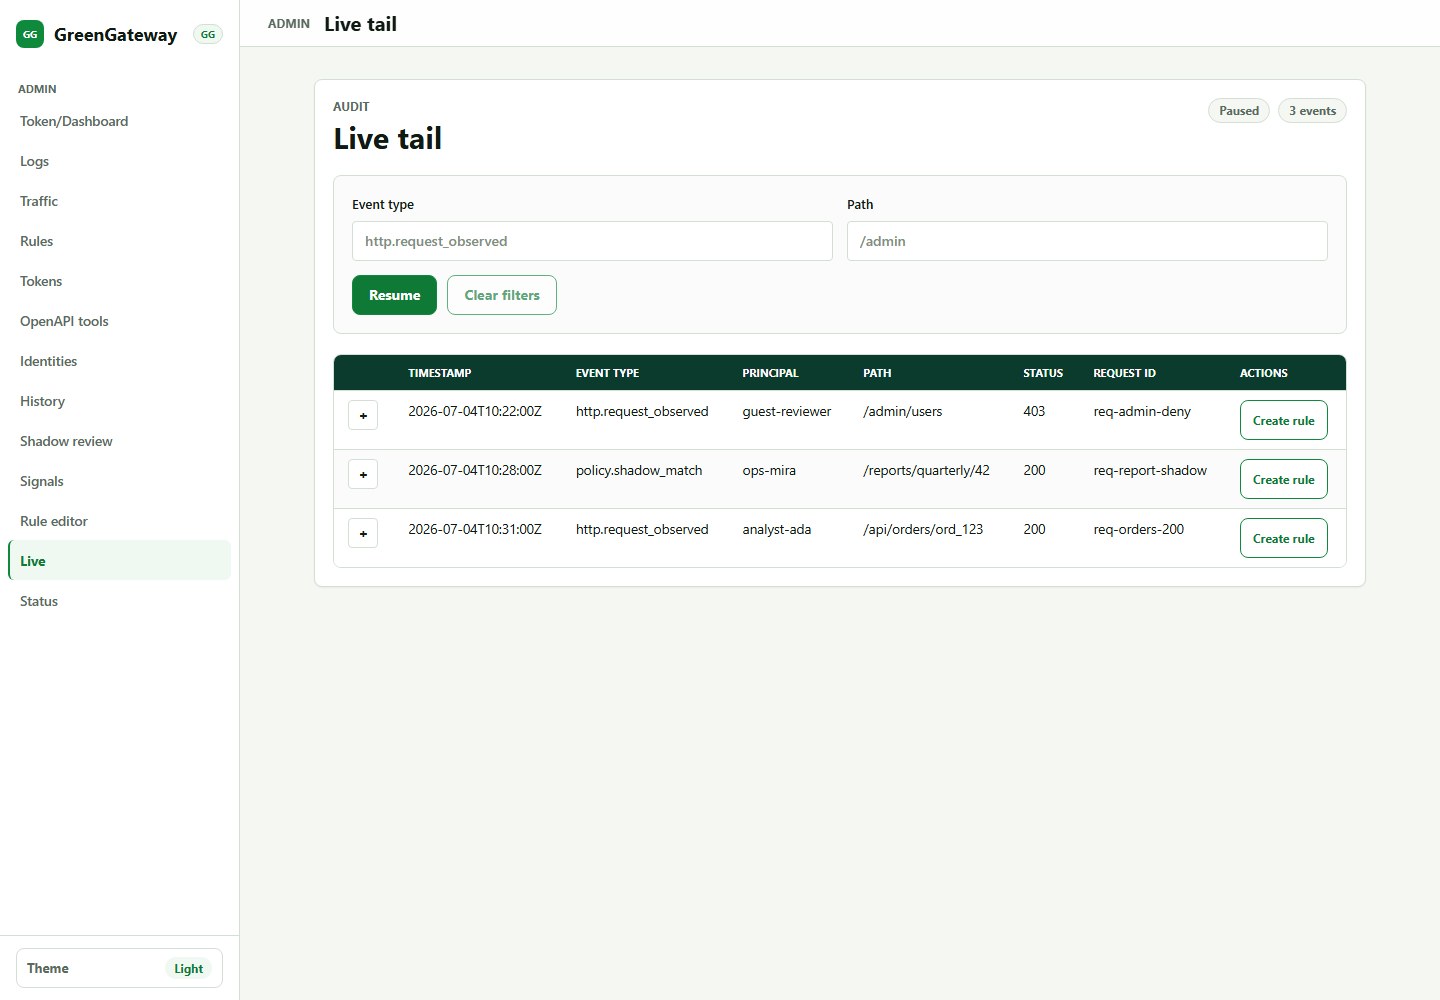Click the /admin/users path cell
The image size is (1440, 1000).
903,411
